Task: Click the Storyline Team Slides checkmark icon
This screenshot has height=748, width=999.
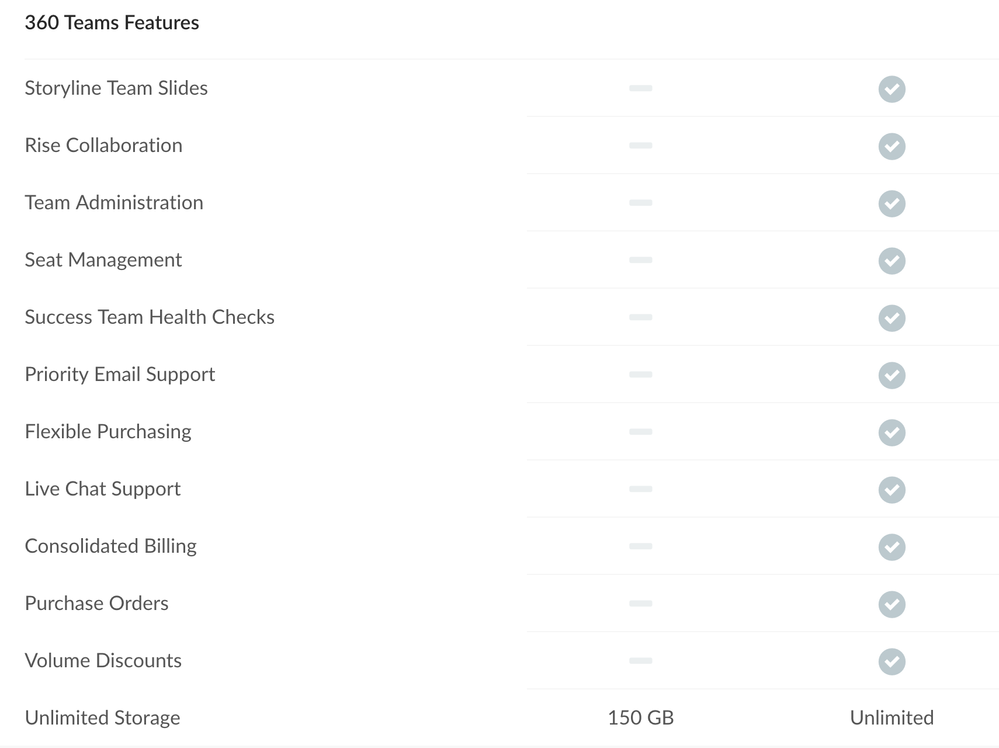Action: [x=891, y=89]
